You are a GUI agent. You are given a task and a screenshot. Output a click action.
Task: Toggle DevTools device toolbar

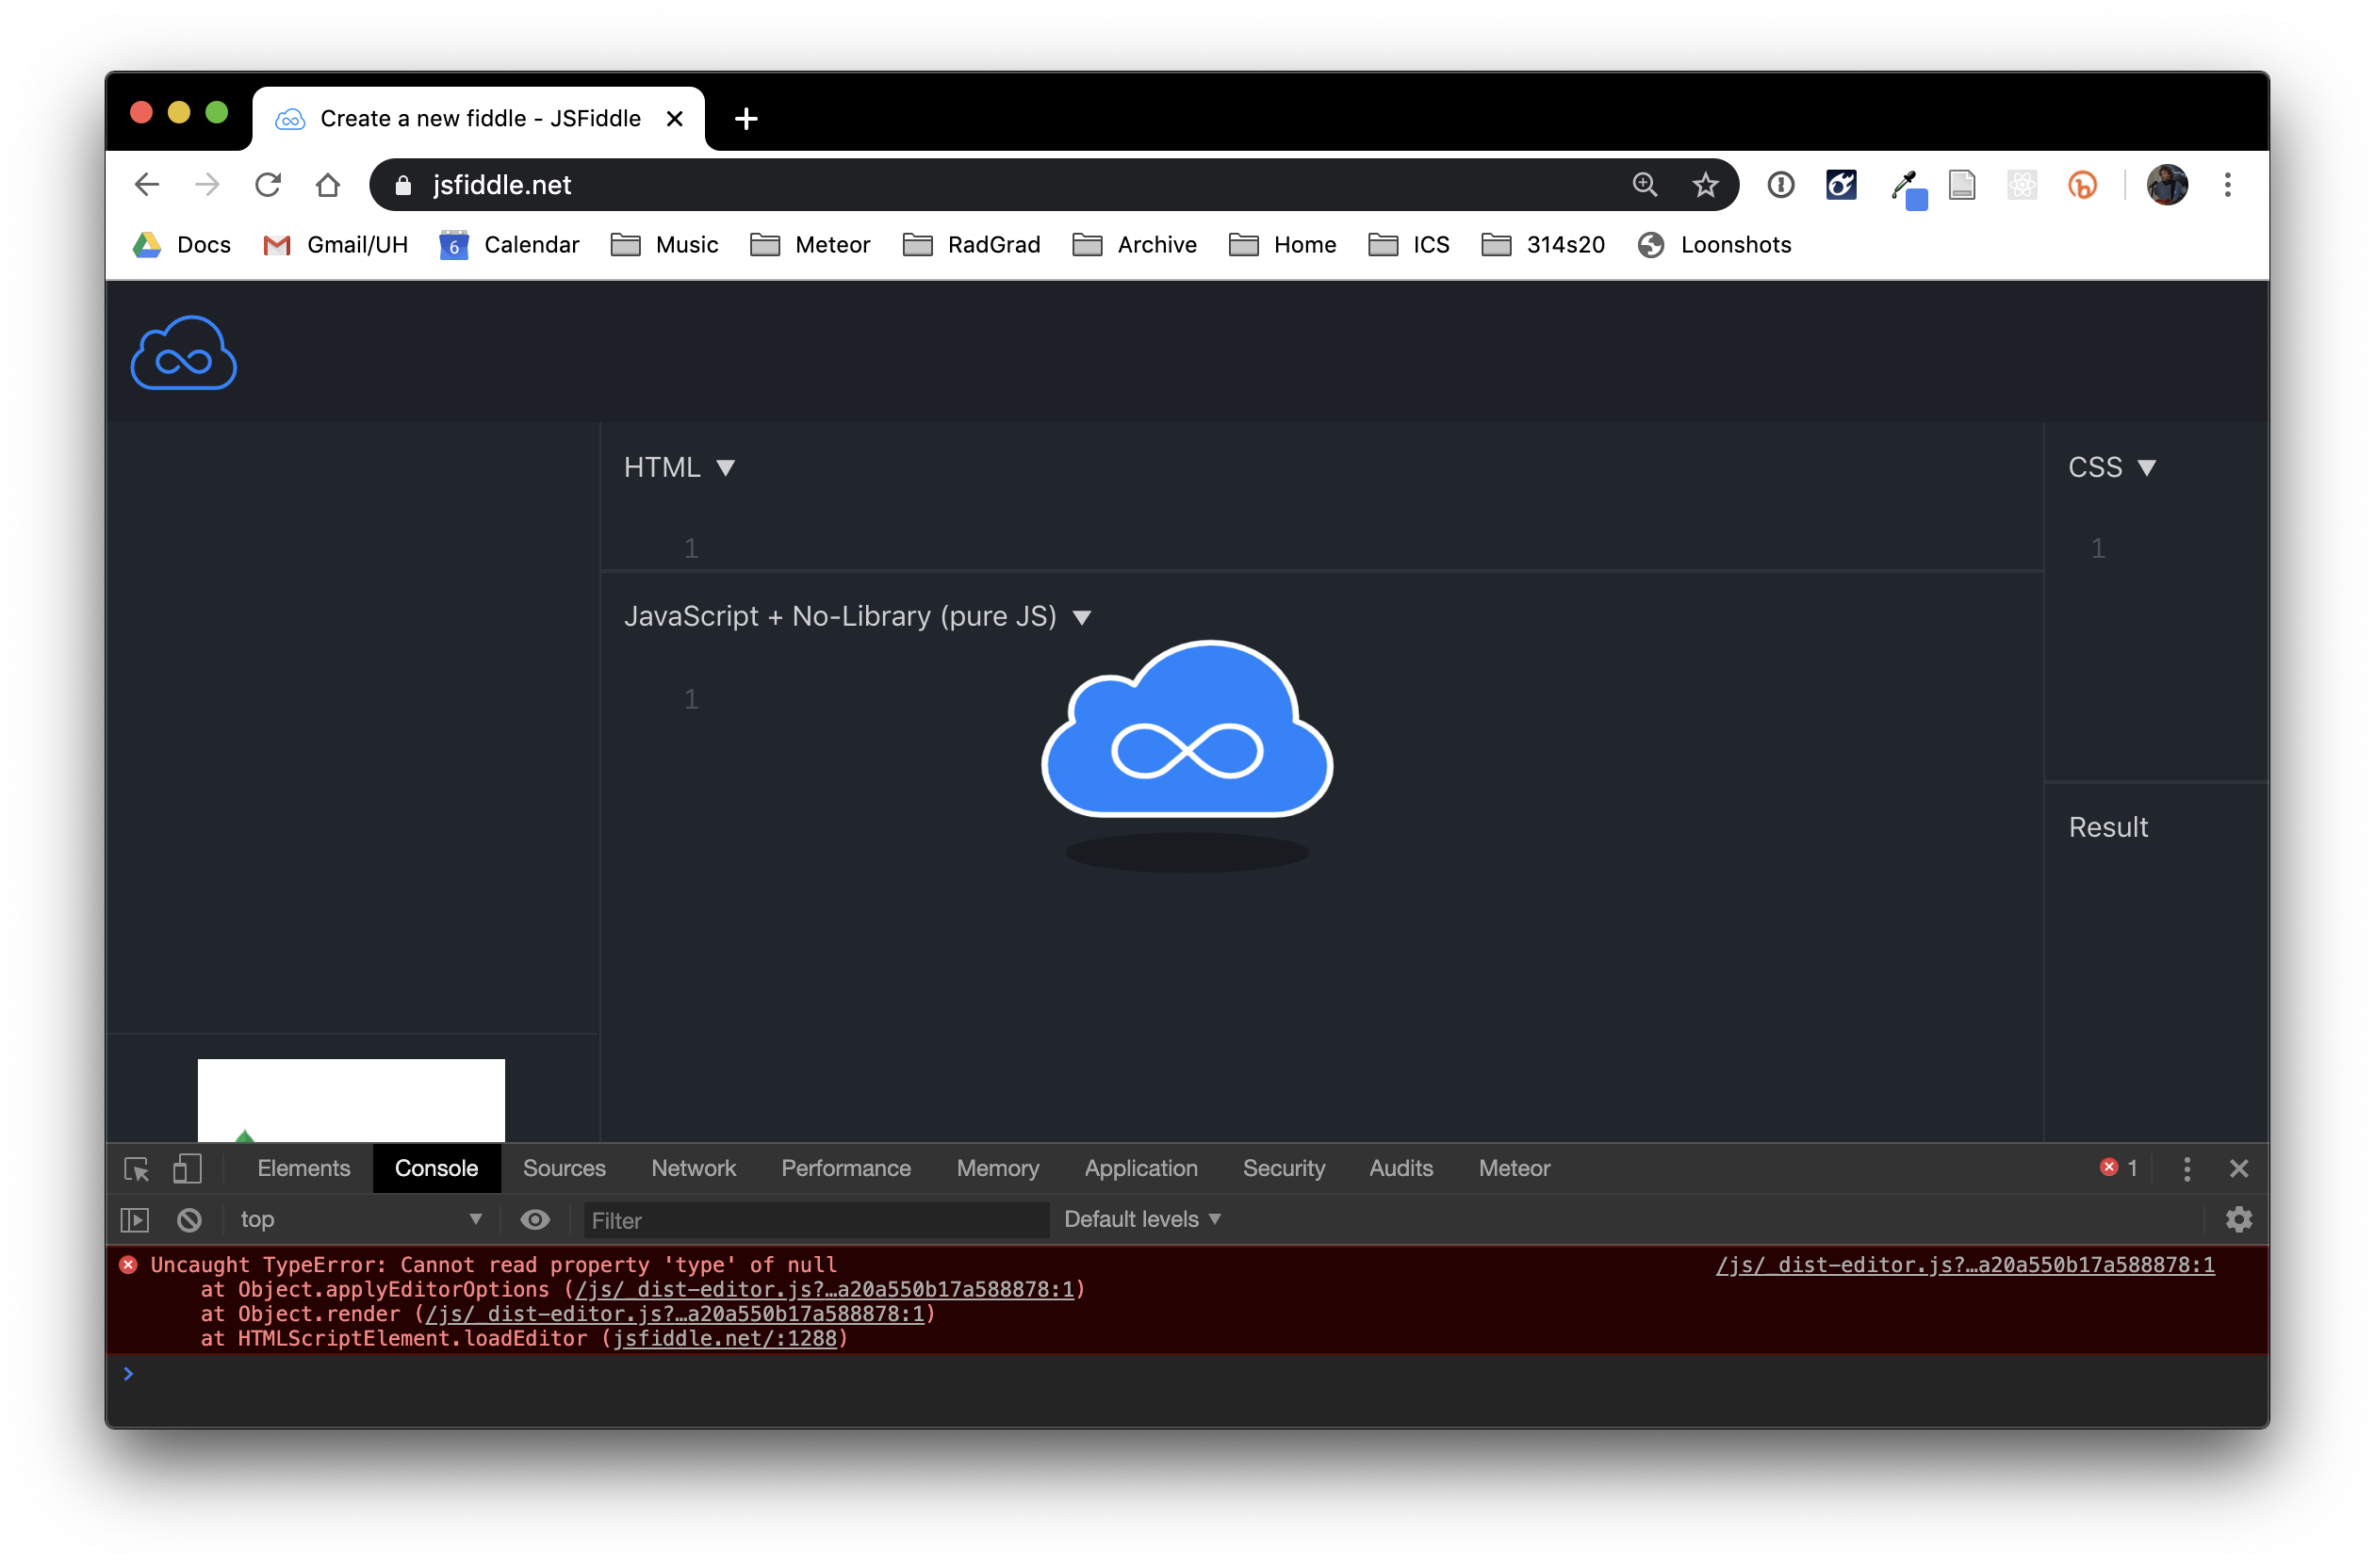coord(187,1168)
